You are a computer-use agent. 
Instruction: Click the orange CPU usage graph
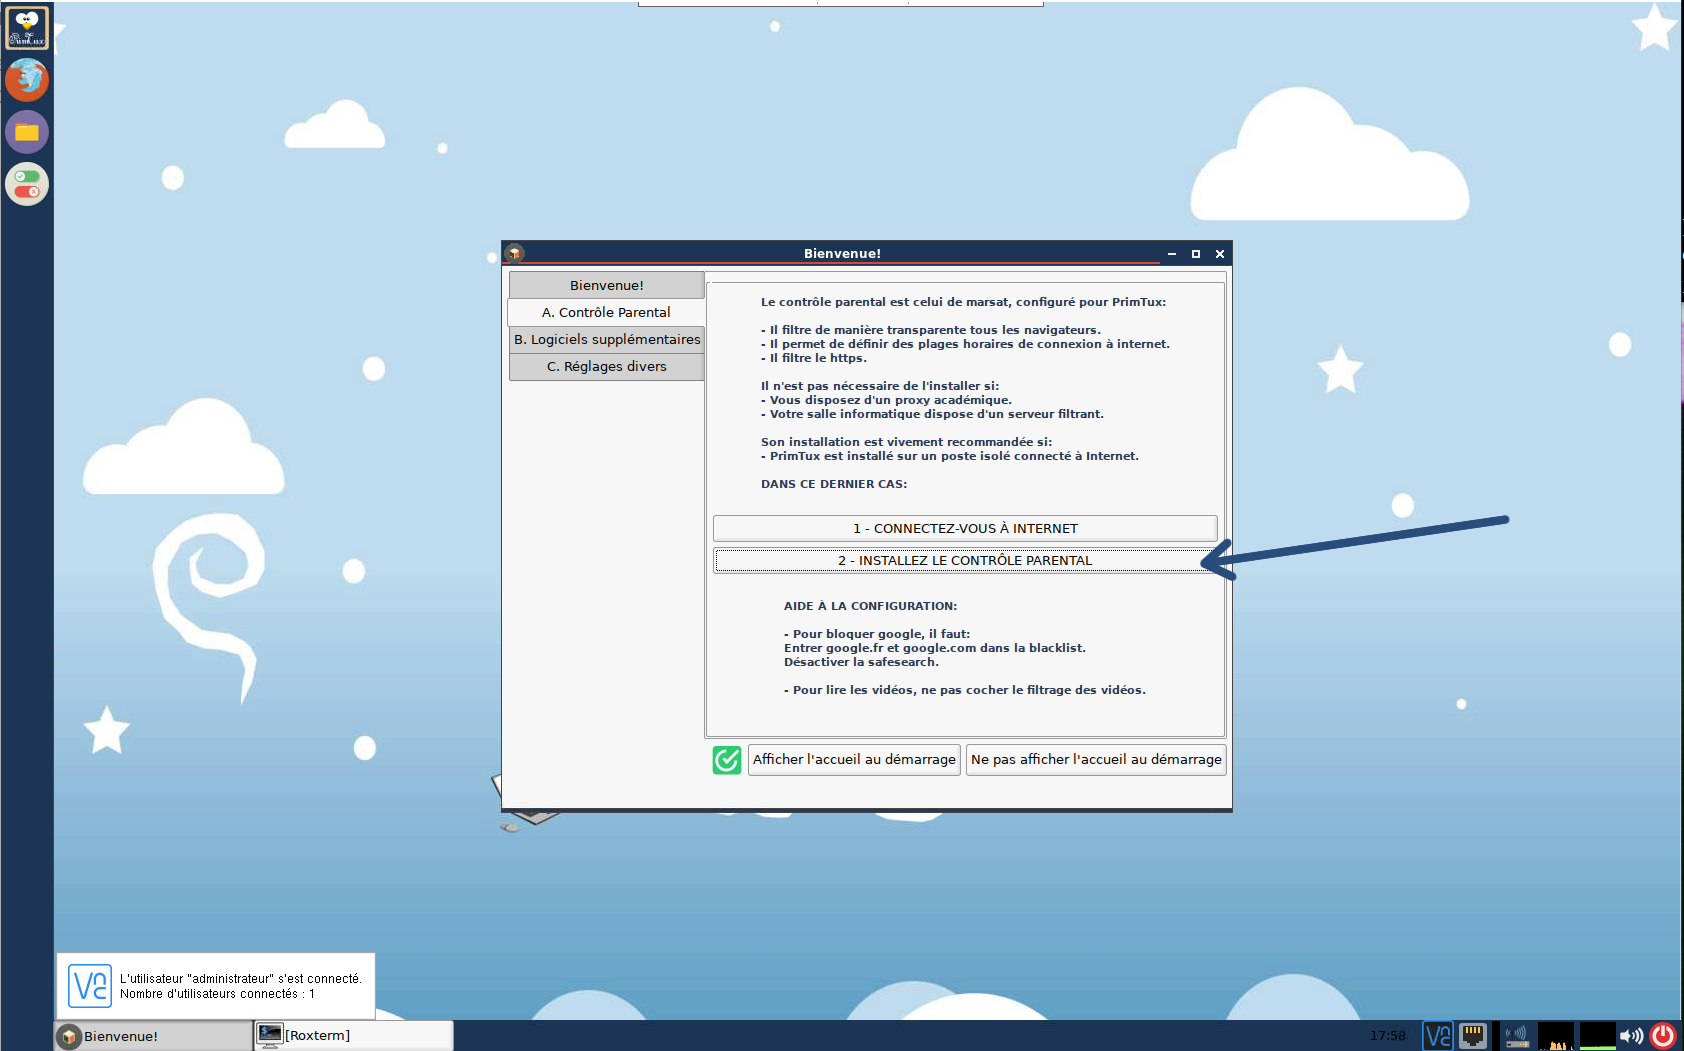click(1556, 1035)
